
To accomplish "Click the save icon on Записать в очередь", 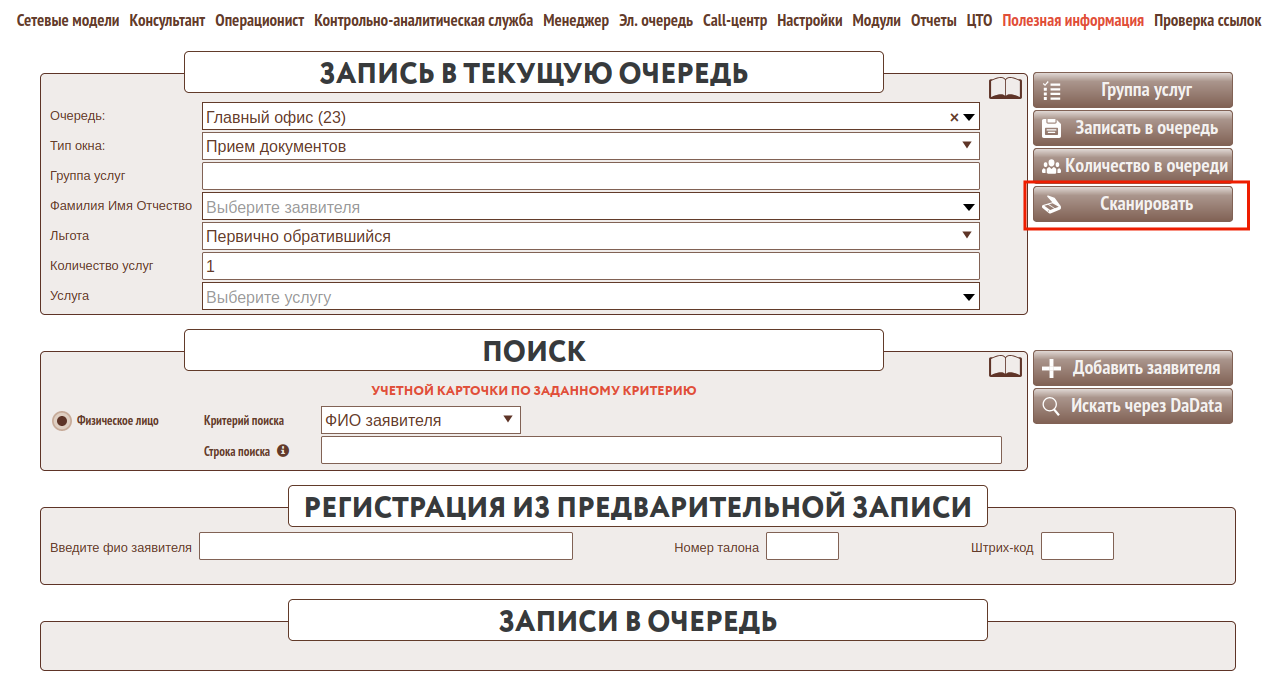I will click(1051, 127).
